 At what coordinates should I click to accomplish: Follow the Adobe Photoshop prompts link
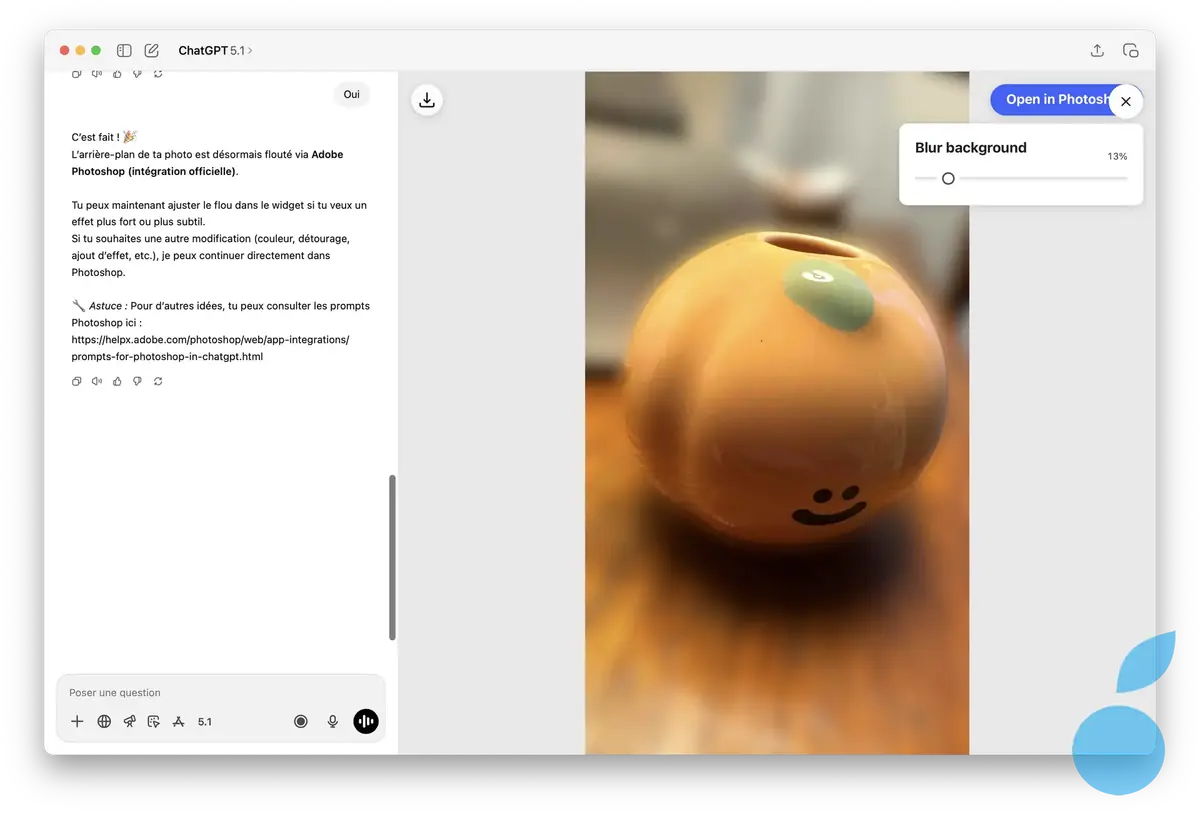click(209, 339)
